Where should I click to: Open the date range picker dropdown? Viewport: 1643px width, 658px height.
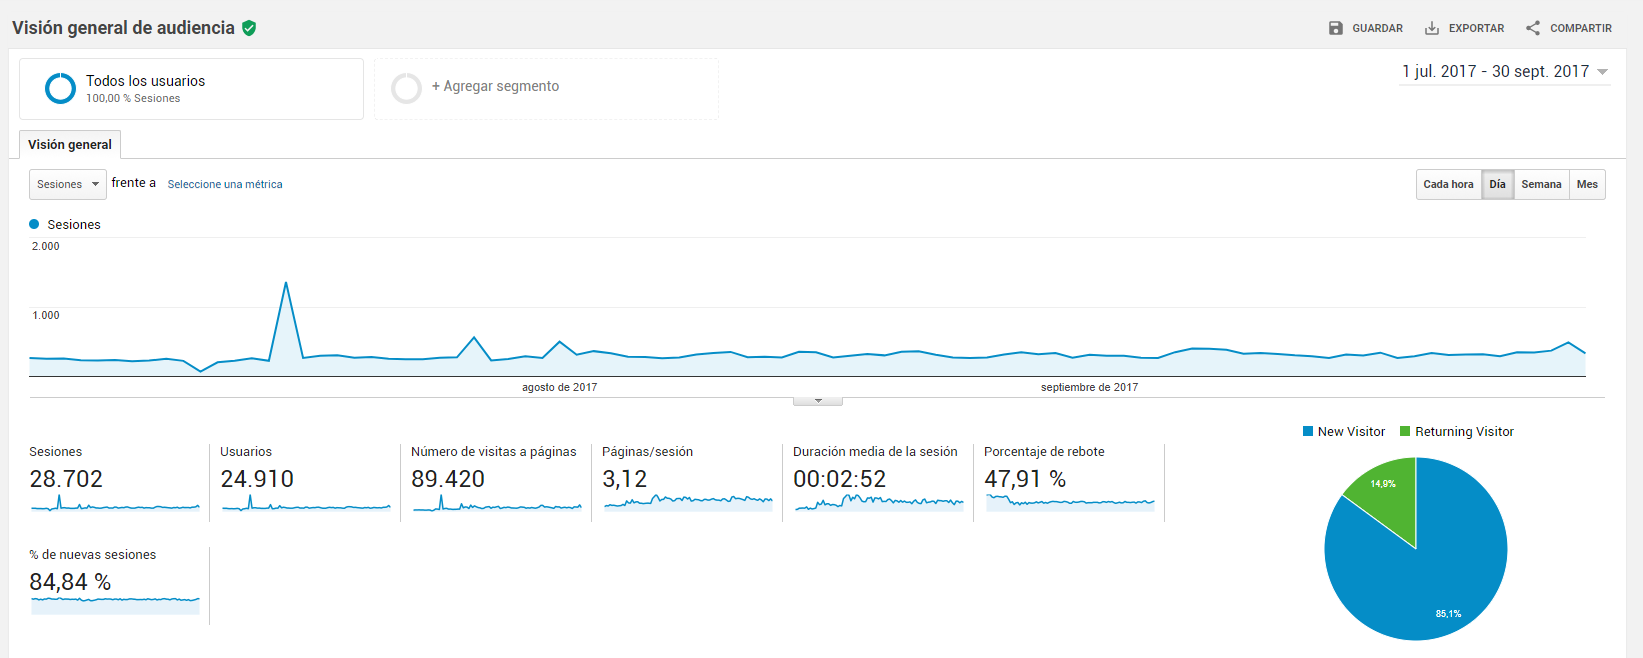(1505, 71)
